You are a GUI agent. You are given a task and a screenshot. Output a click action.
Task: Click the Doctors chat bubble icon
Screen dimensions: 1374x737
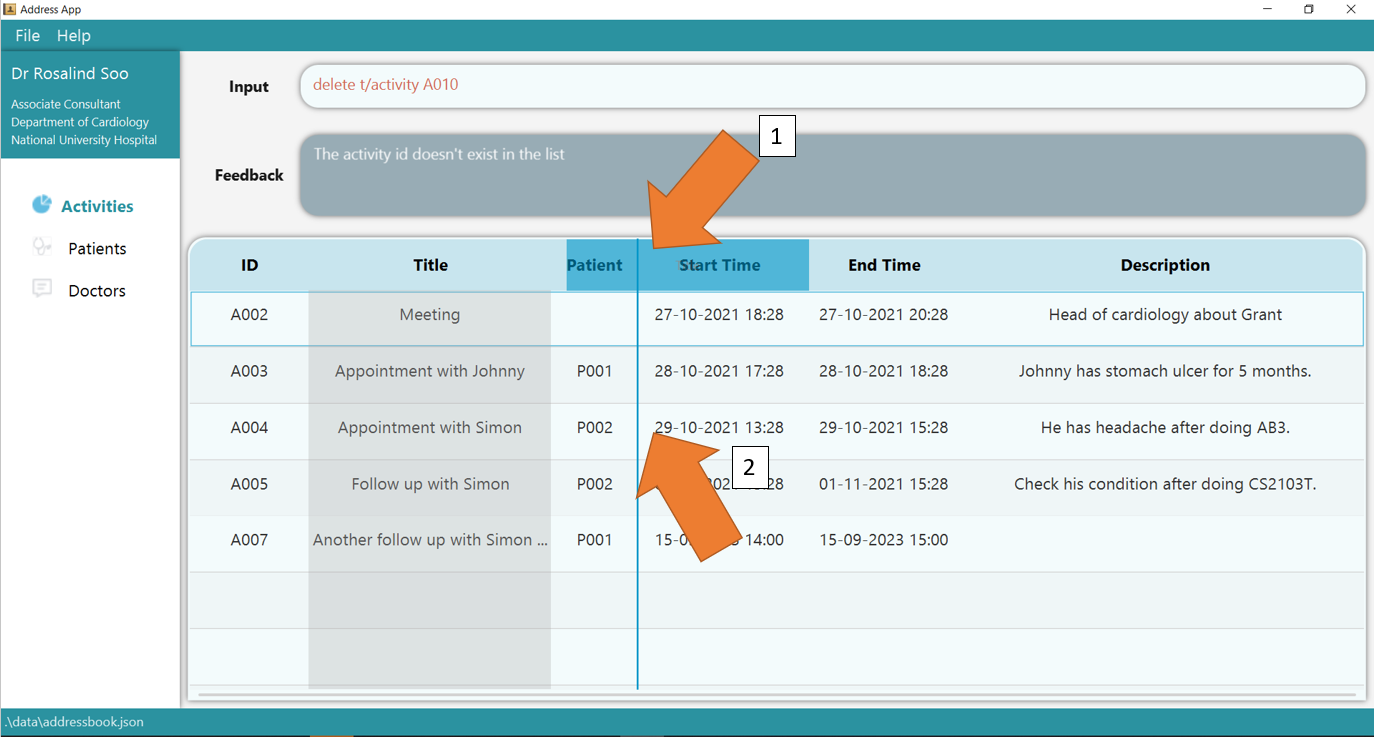[x=41, y=289]
